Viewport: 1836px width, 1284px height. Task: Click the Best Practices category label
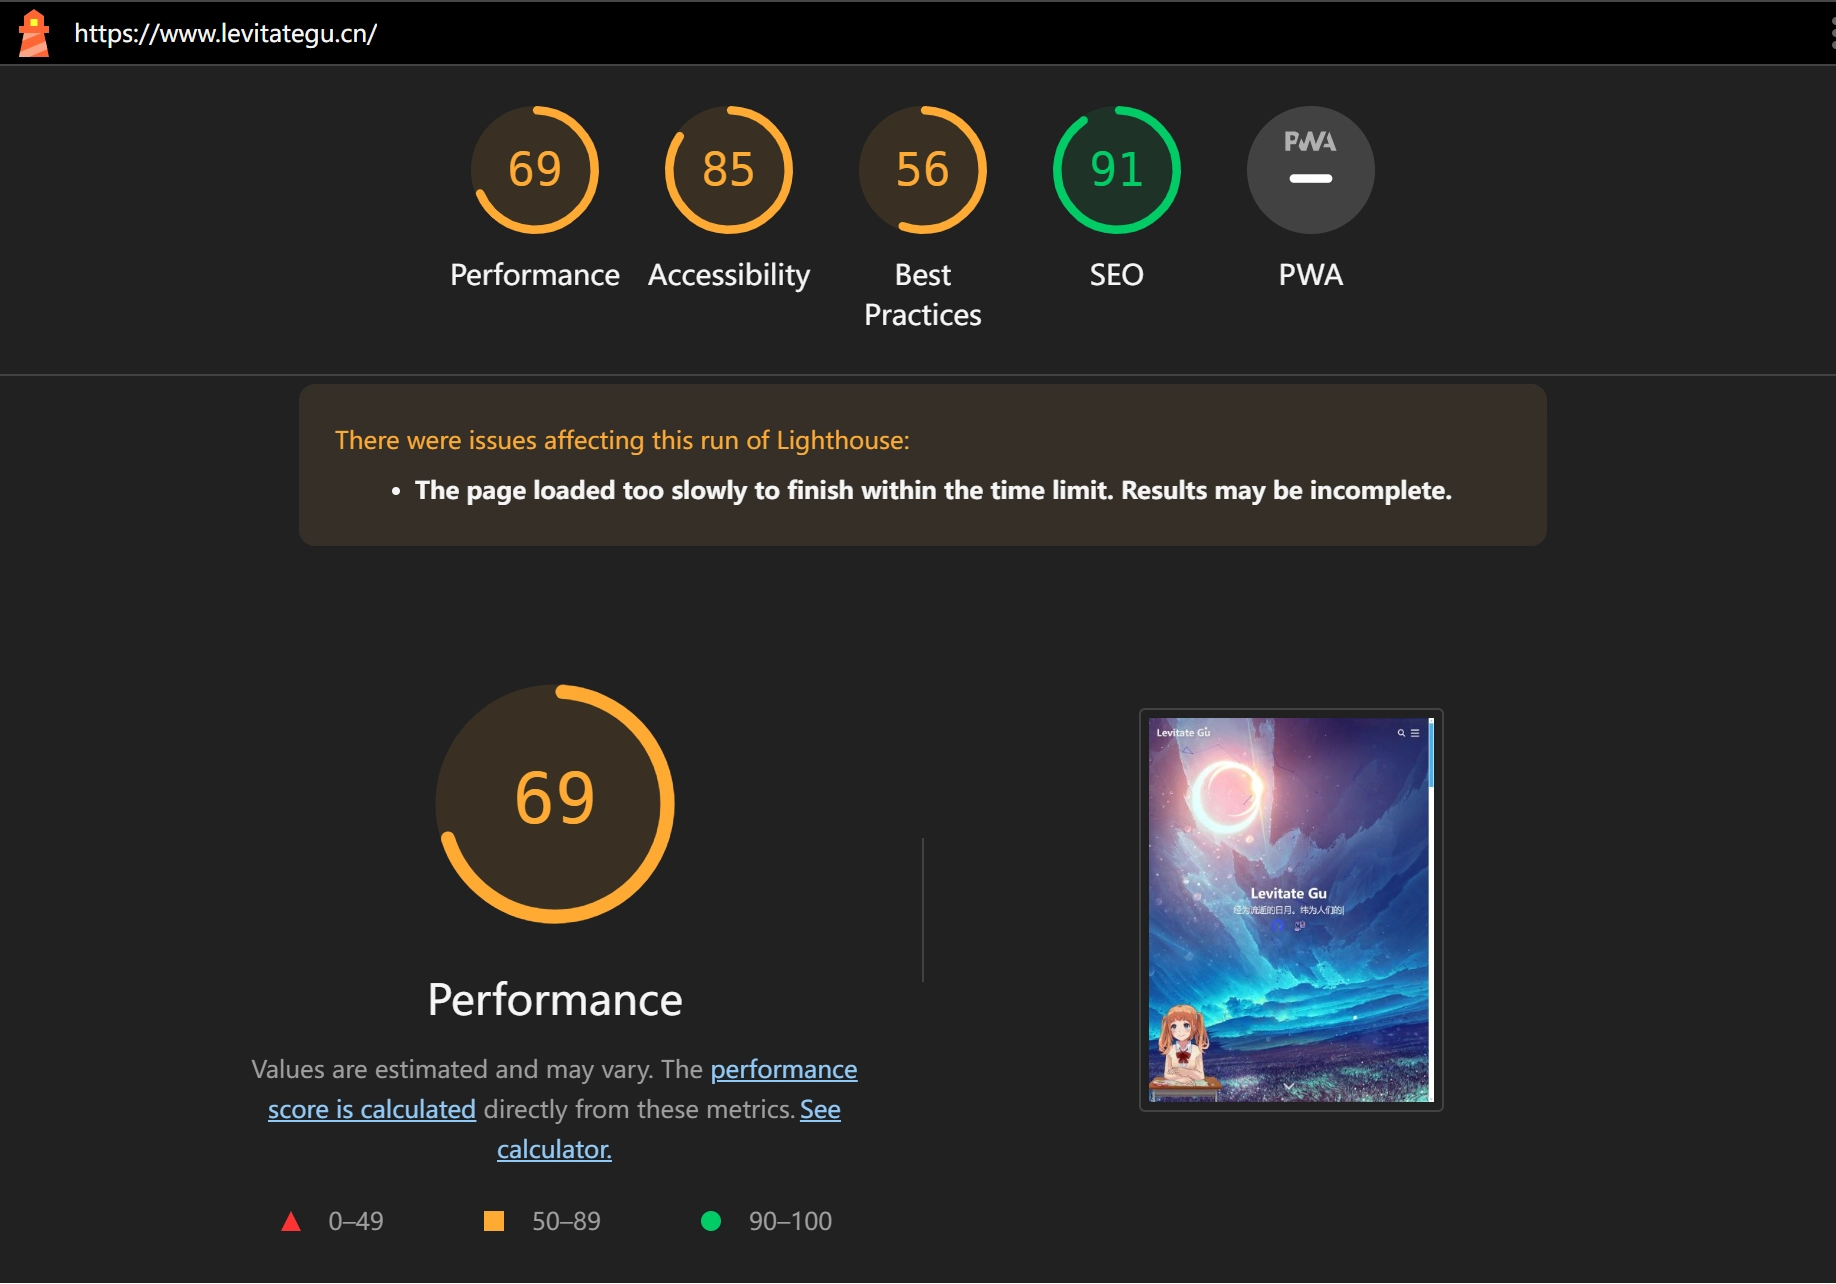[x=922, y=295]
